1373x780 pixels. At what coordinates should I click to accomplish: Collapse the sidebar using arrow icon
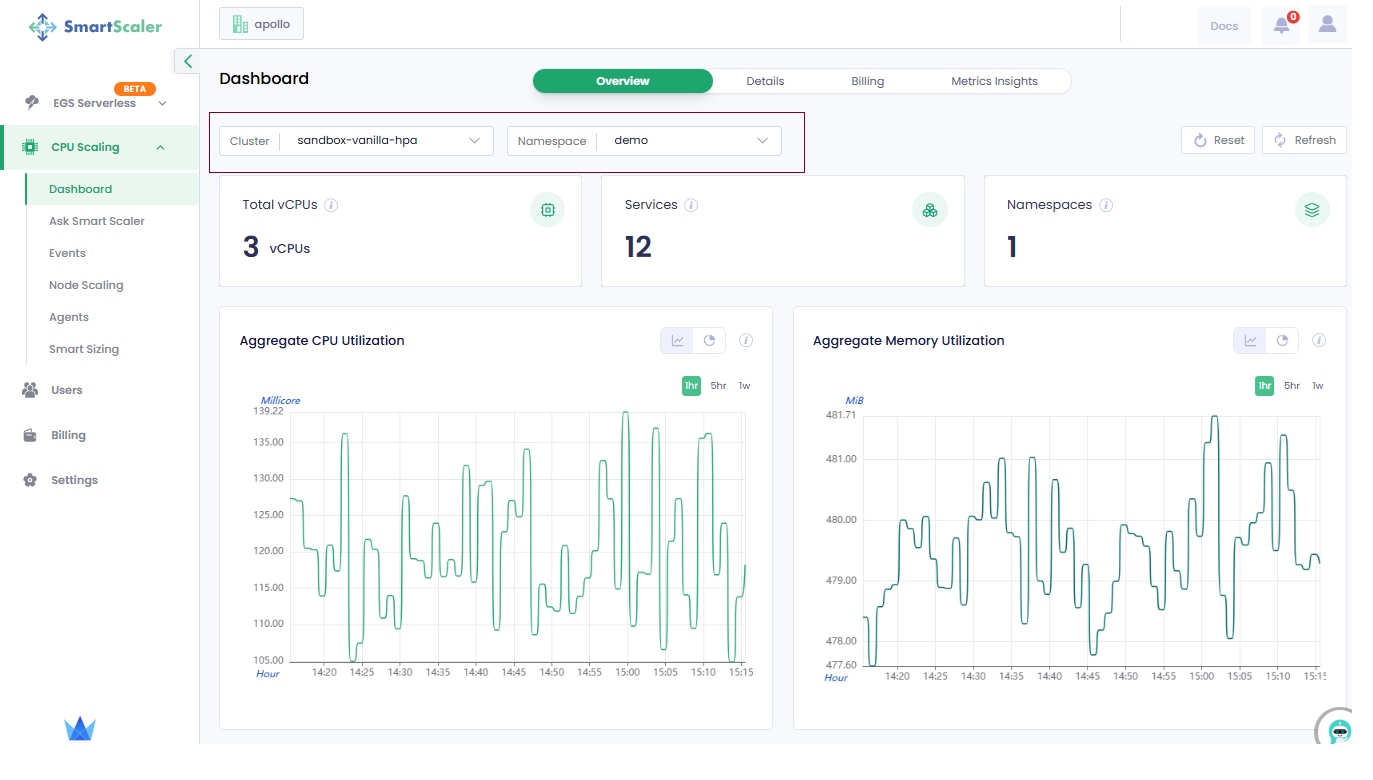point(187,61)
